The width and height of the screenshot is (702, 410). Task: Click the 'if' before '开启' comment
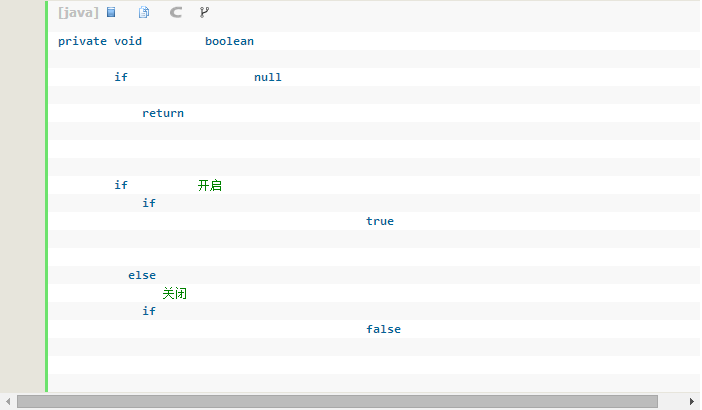[x=121, y=185]
